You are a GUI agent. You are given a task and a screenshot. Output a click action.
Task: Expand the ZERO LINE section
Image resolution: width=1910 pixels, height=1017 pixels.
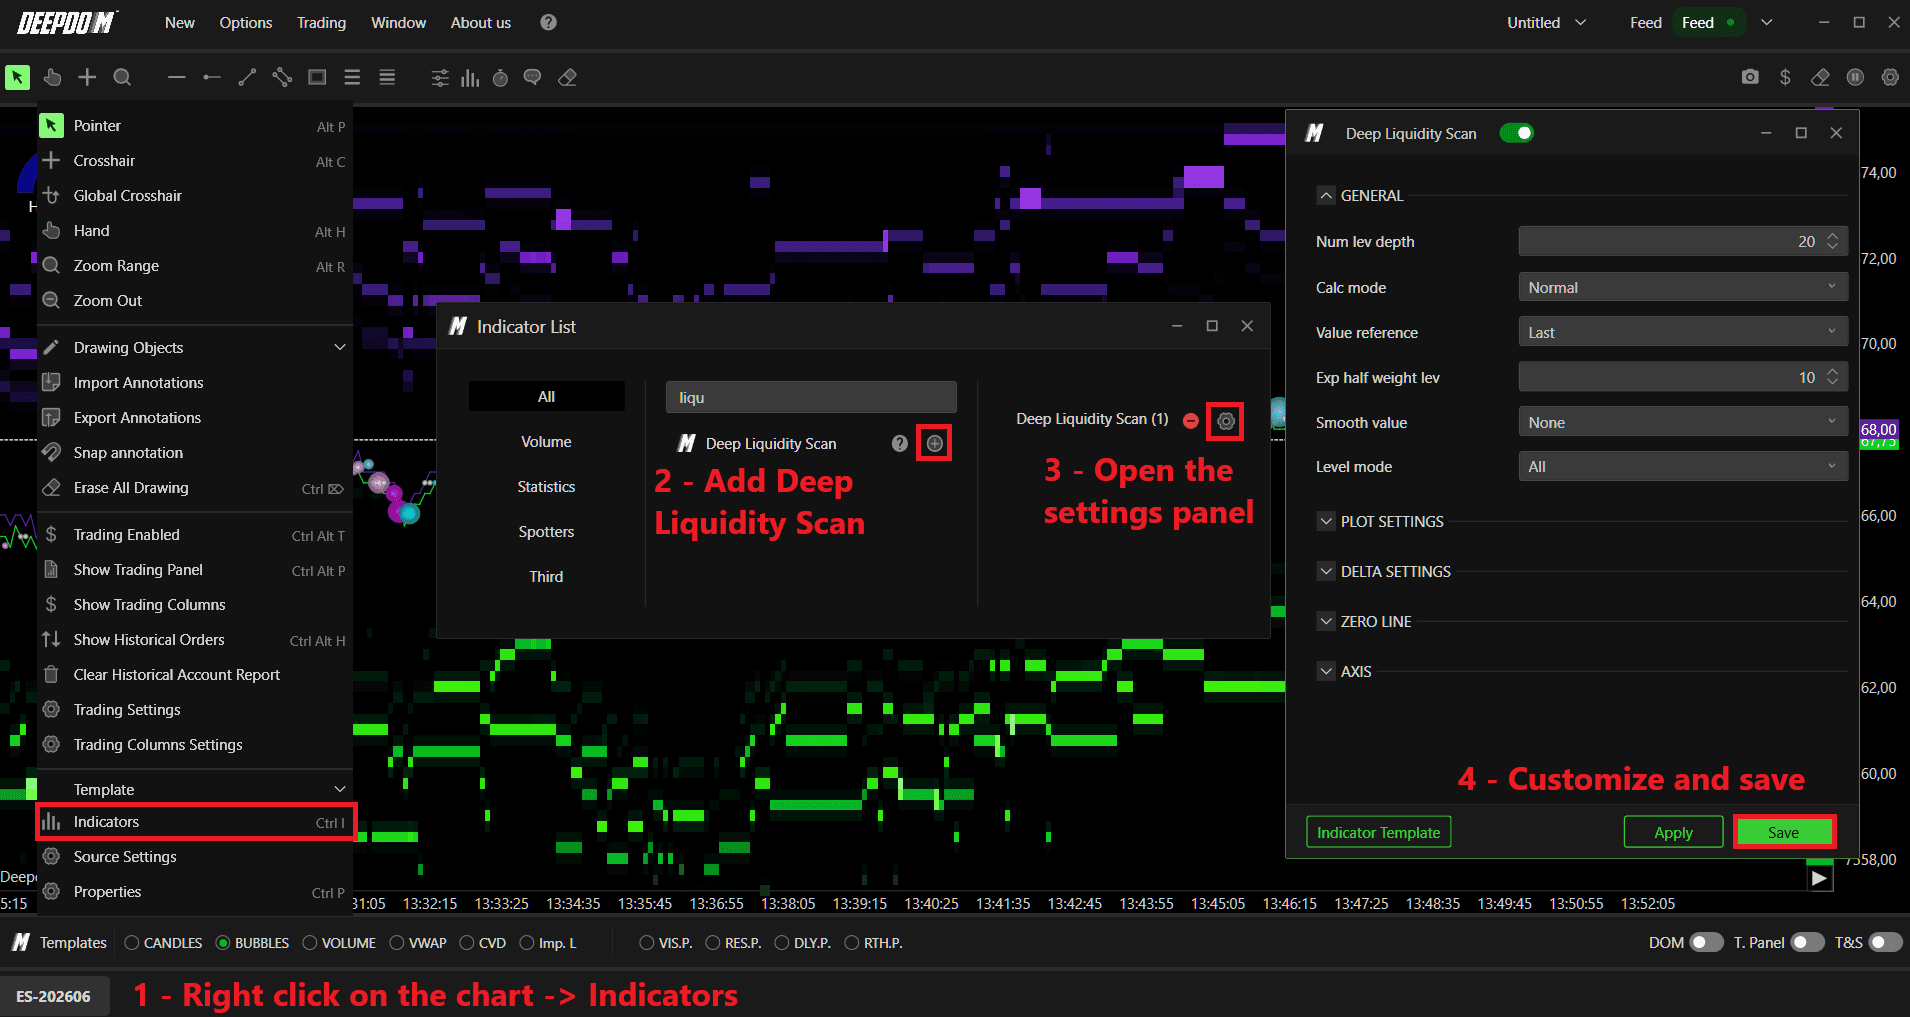coord(1326,621)
